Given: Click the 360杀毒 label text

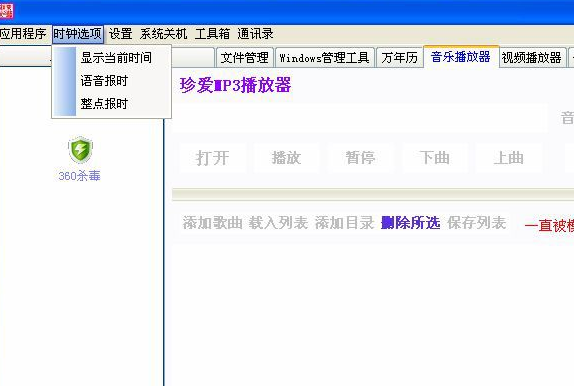Looking at the screenshot, I should click(79, 176).
